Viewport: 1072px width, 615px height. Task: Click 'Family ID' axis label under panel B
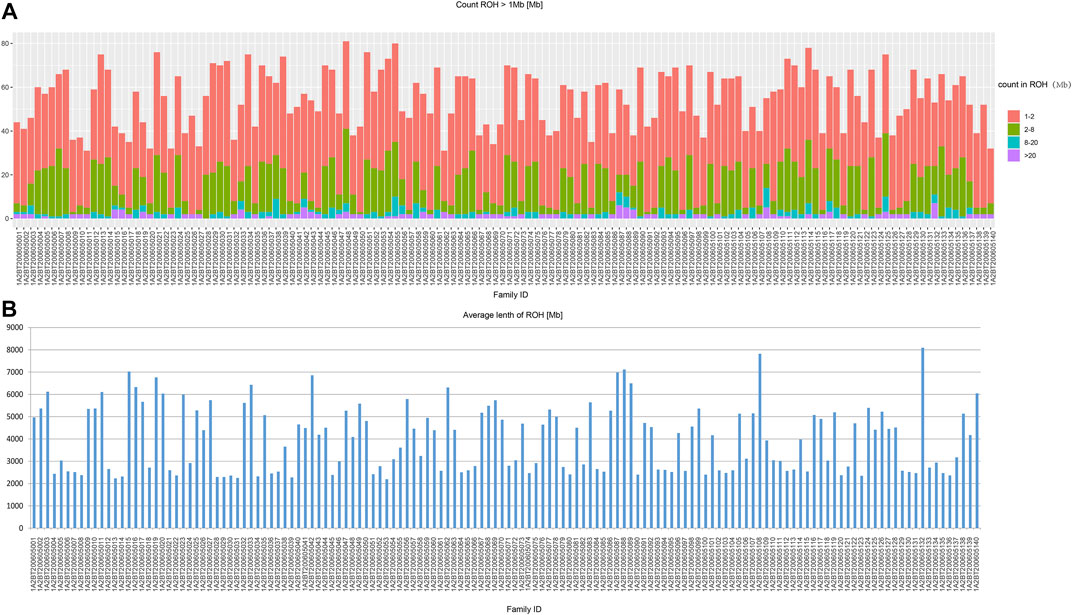click(x=524, y=609)
